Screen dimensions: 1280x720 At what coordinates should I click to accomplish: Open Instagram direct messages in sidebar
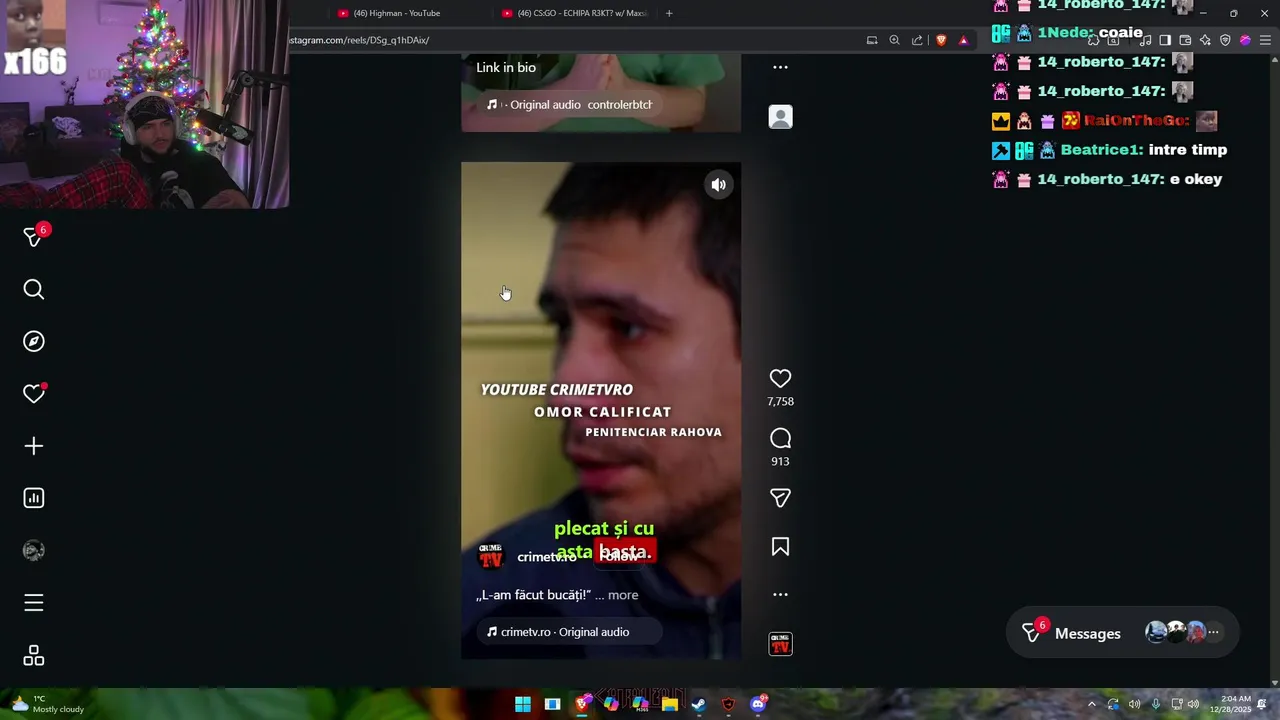tap(34, 237)
